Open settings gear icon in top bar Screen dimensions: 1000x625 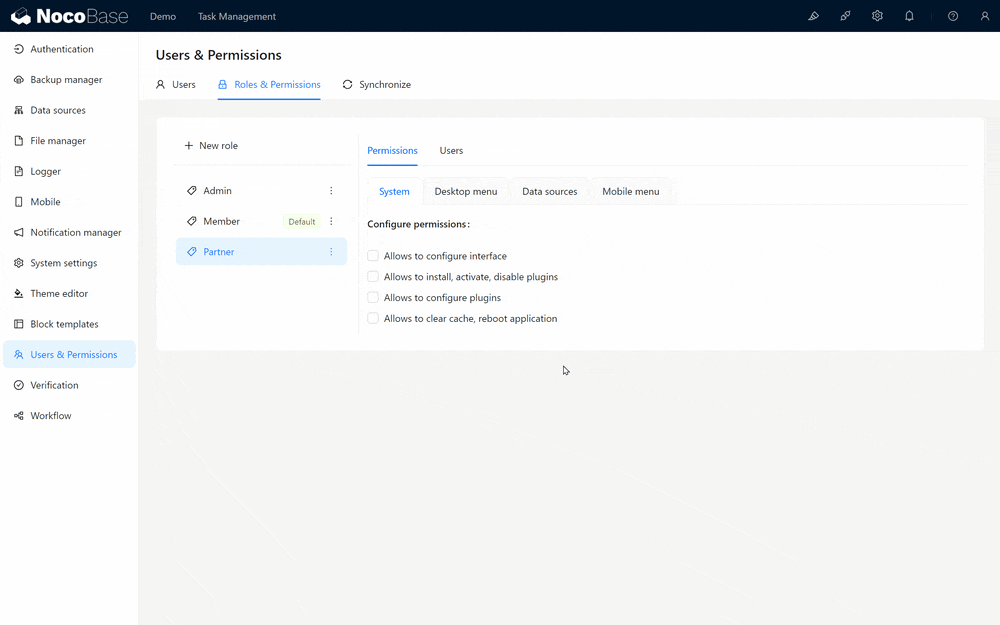pos(877,16)
